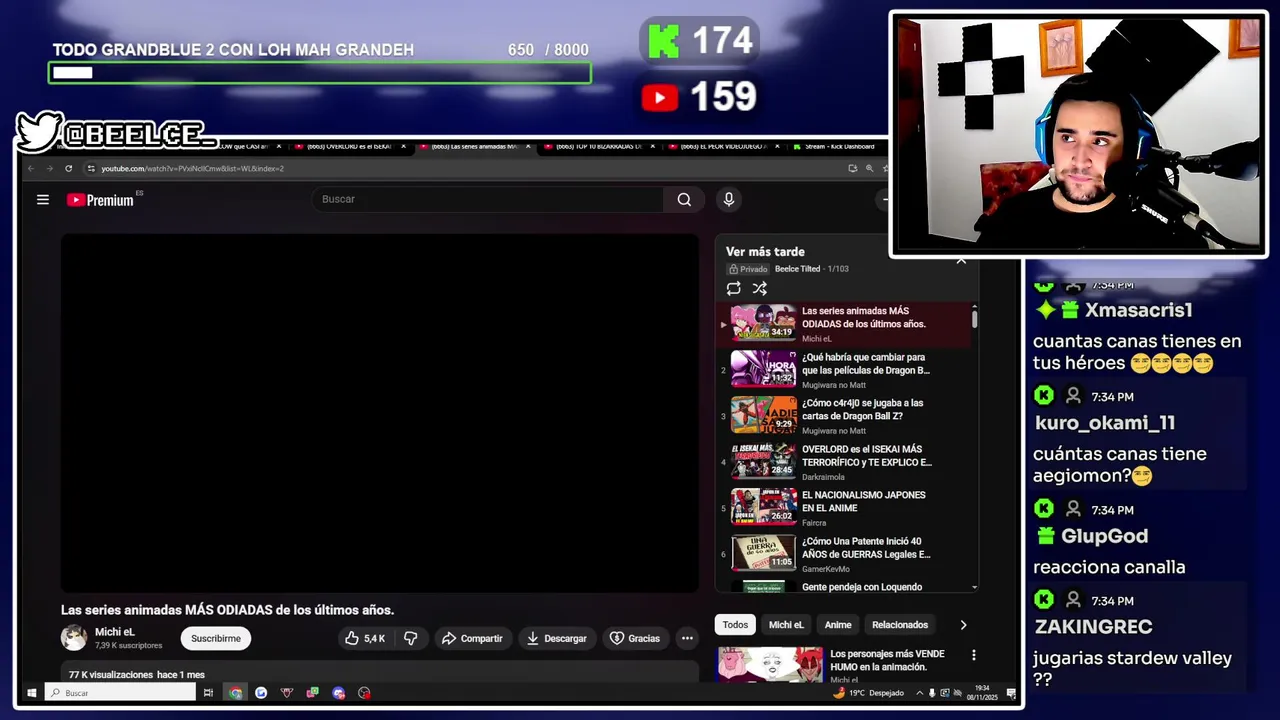Reload the page in the browser

pyautogui.click(x=68, y=169)
